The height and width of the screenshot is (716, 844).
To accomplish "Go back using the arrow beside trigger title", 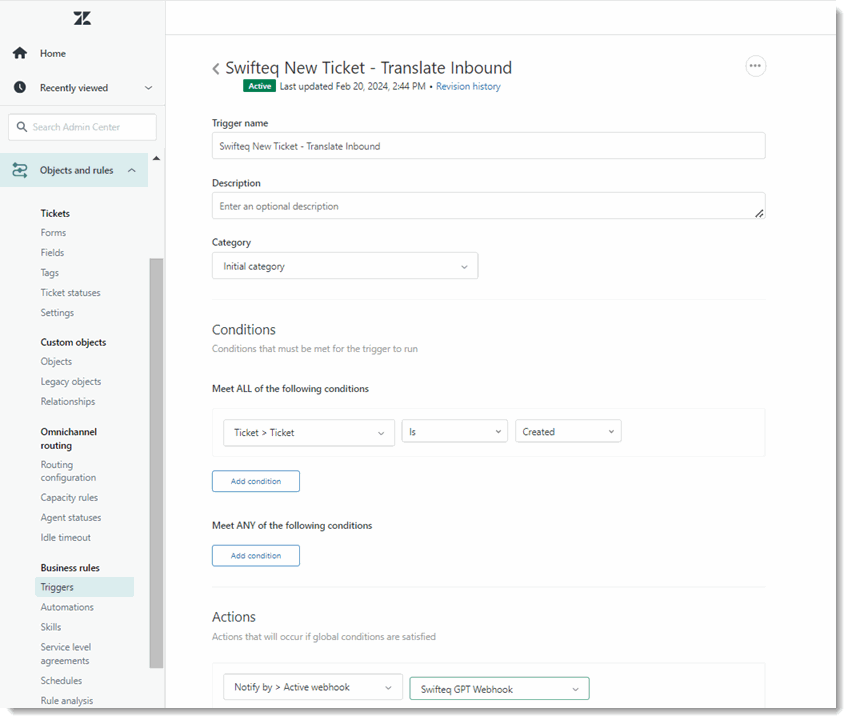I will tap(216, 68).
